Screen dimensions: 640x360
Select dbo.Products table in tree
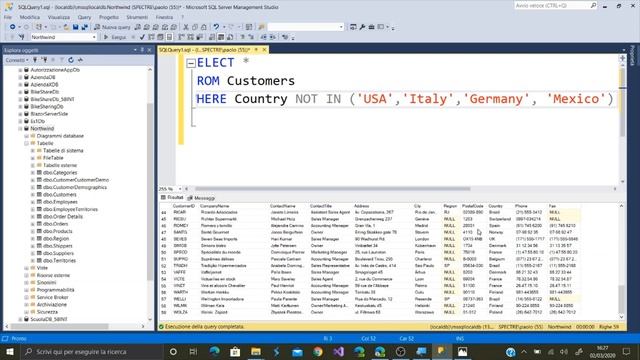click(x=58, y=231)
